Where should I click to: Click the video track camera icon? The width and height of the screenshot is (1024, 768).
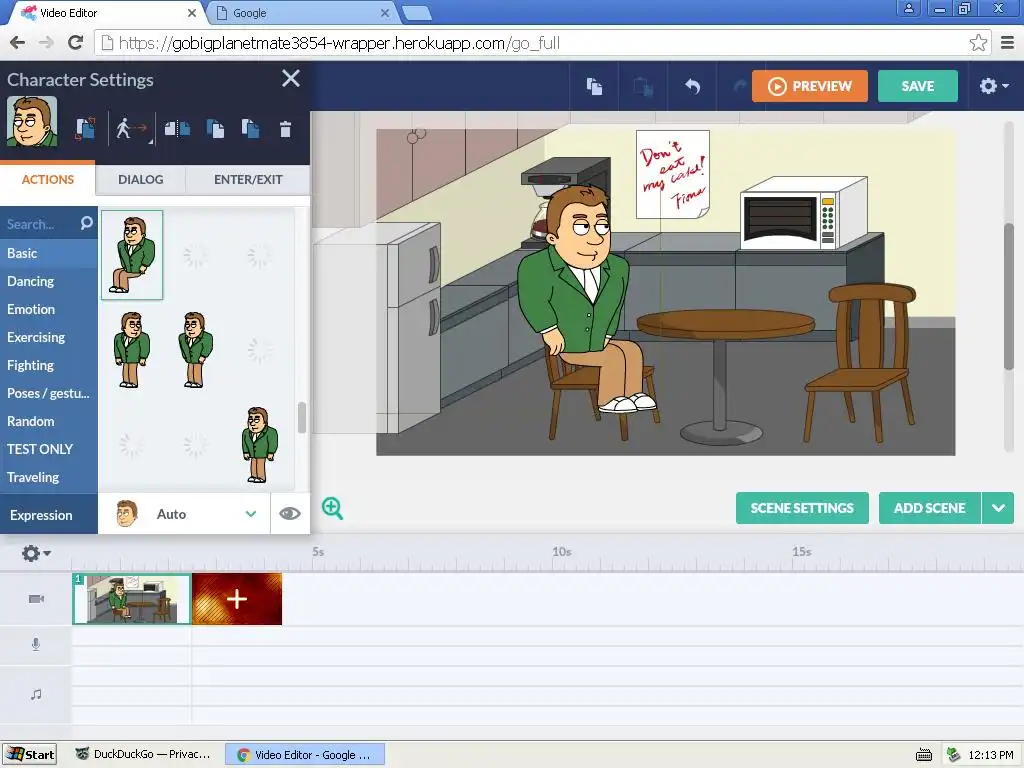tap(37, 599)
